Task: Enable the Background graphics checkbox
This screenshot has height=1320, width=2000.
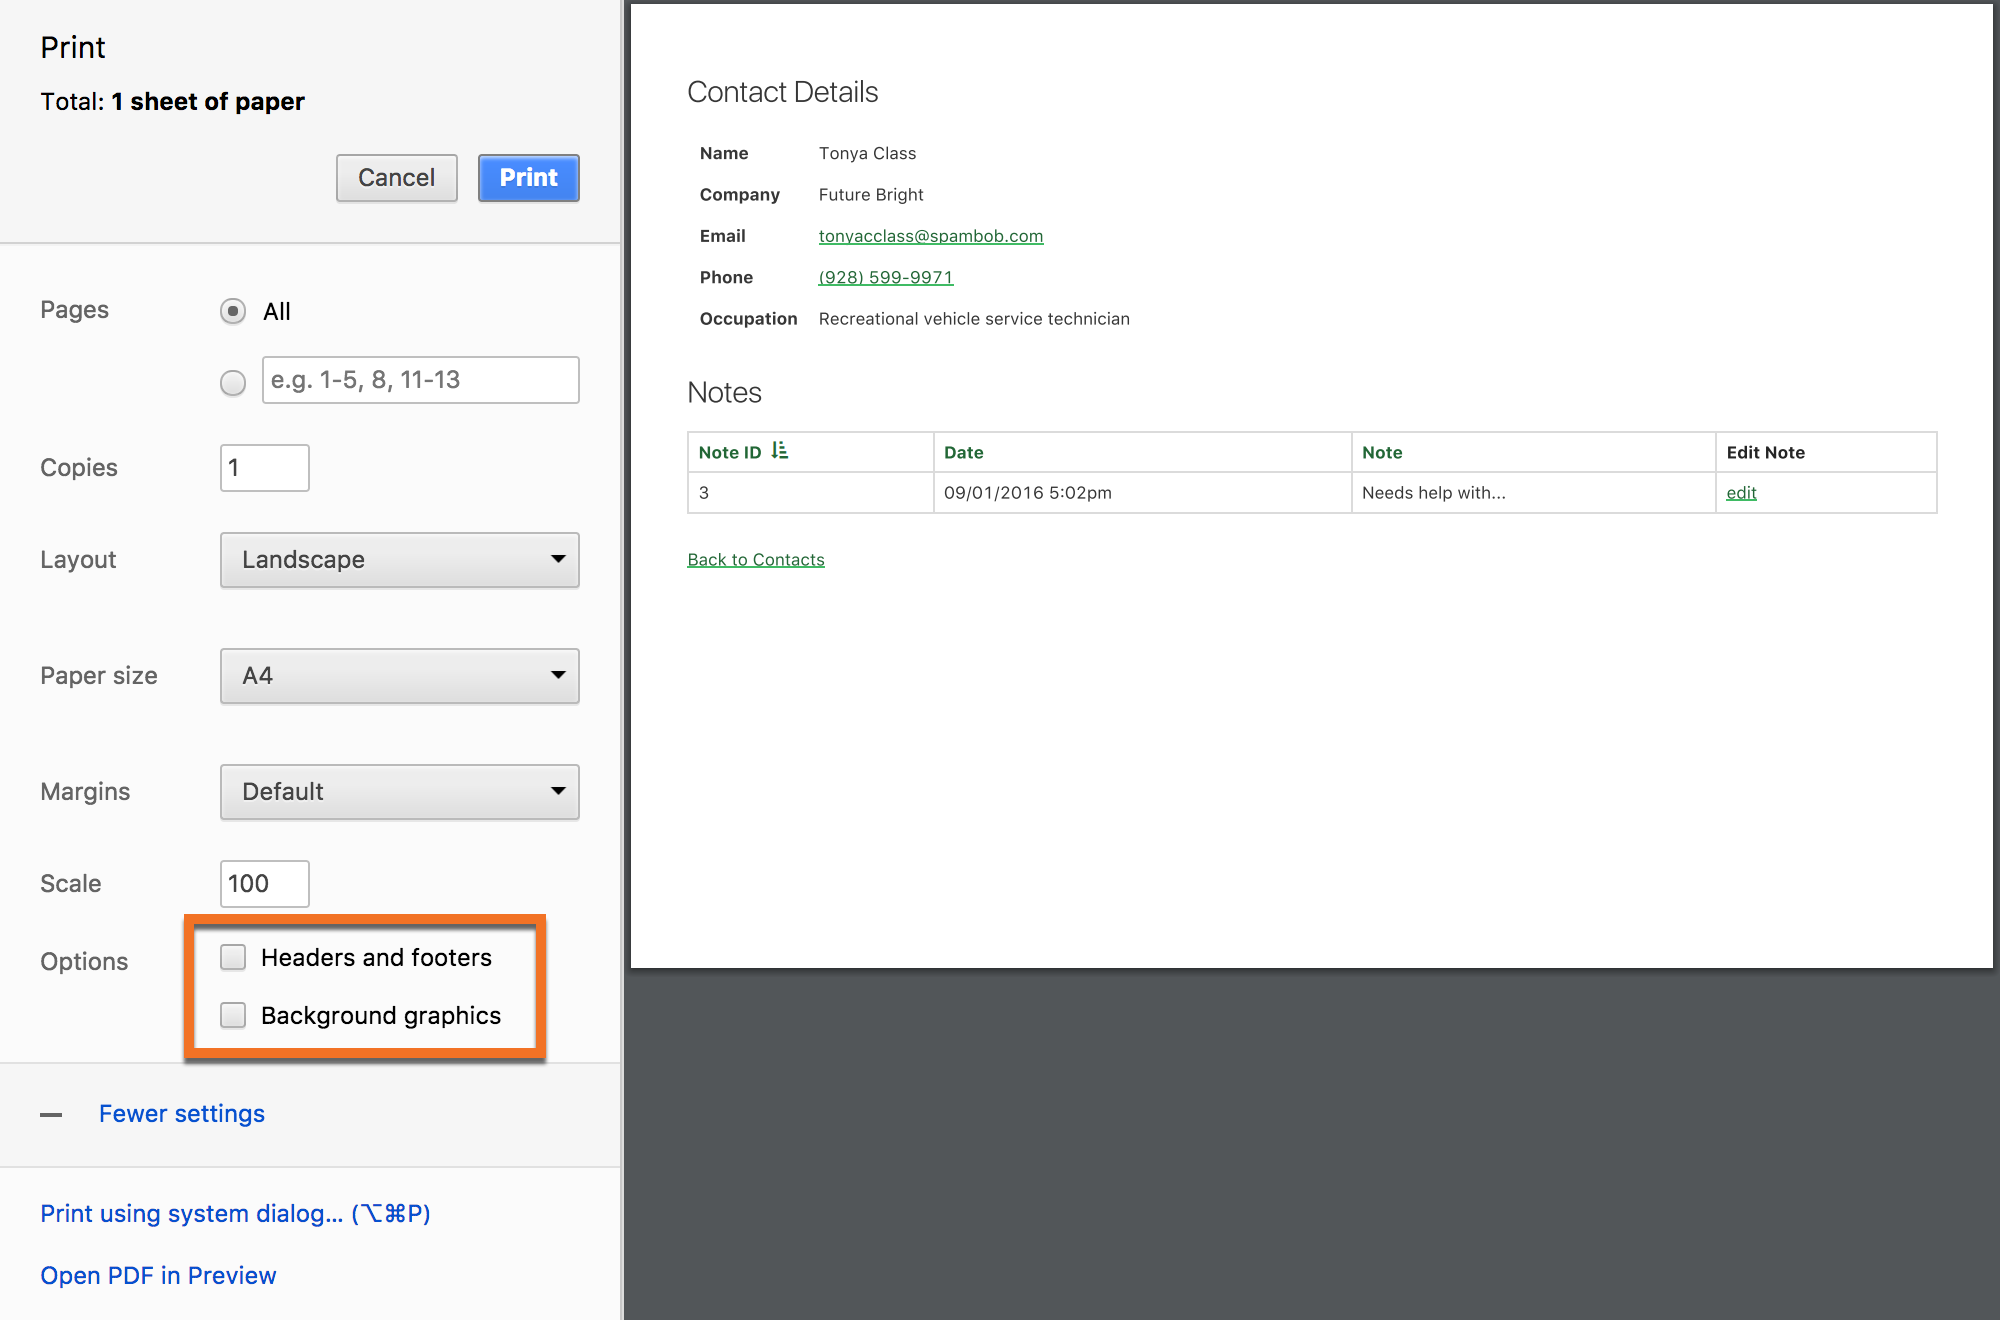Action: tap(234, 1014)
